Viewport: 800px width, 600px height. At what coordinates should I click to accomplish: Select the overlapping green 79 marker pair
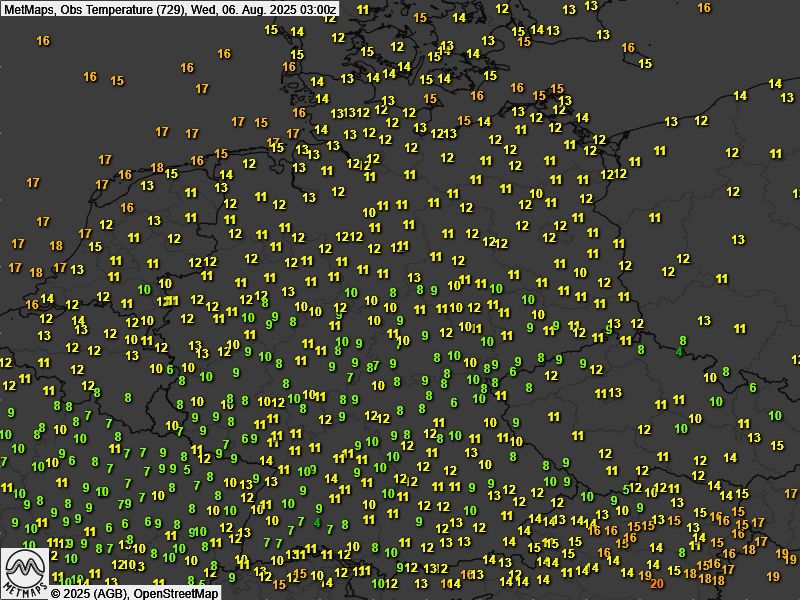(124, 503)
